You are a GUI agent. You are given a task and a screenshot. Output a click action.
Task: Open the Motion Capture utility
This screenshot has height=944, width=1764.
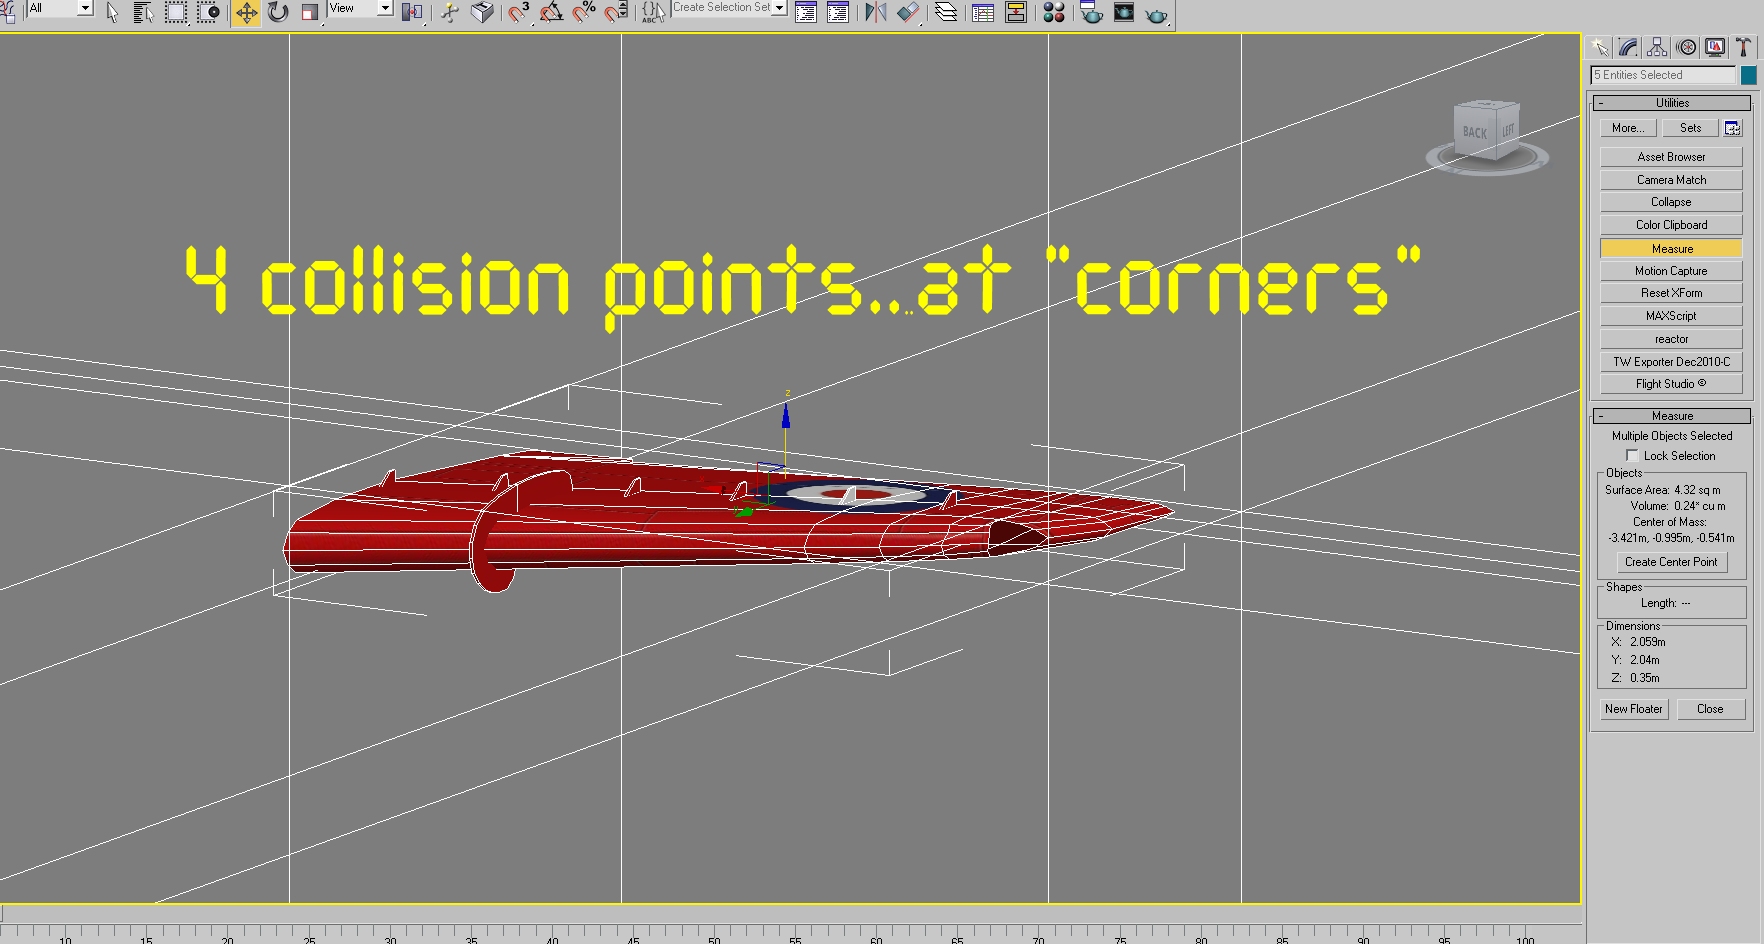point(1671,271)
